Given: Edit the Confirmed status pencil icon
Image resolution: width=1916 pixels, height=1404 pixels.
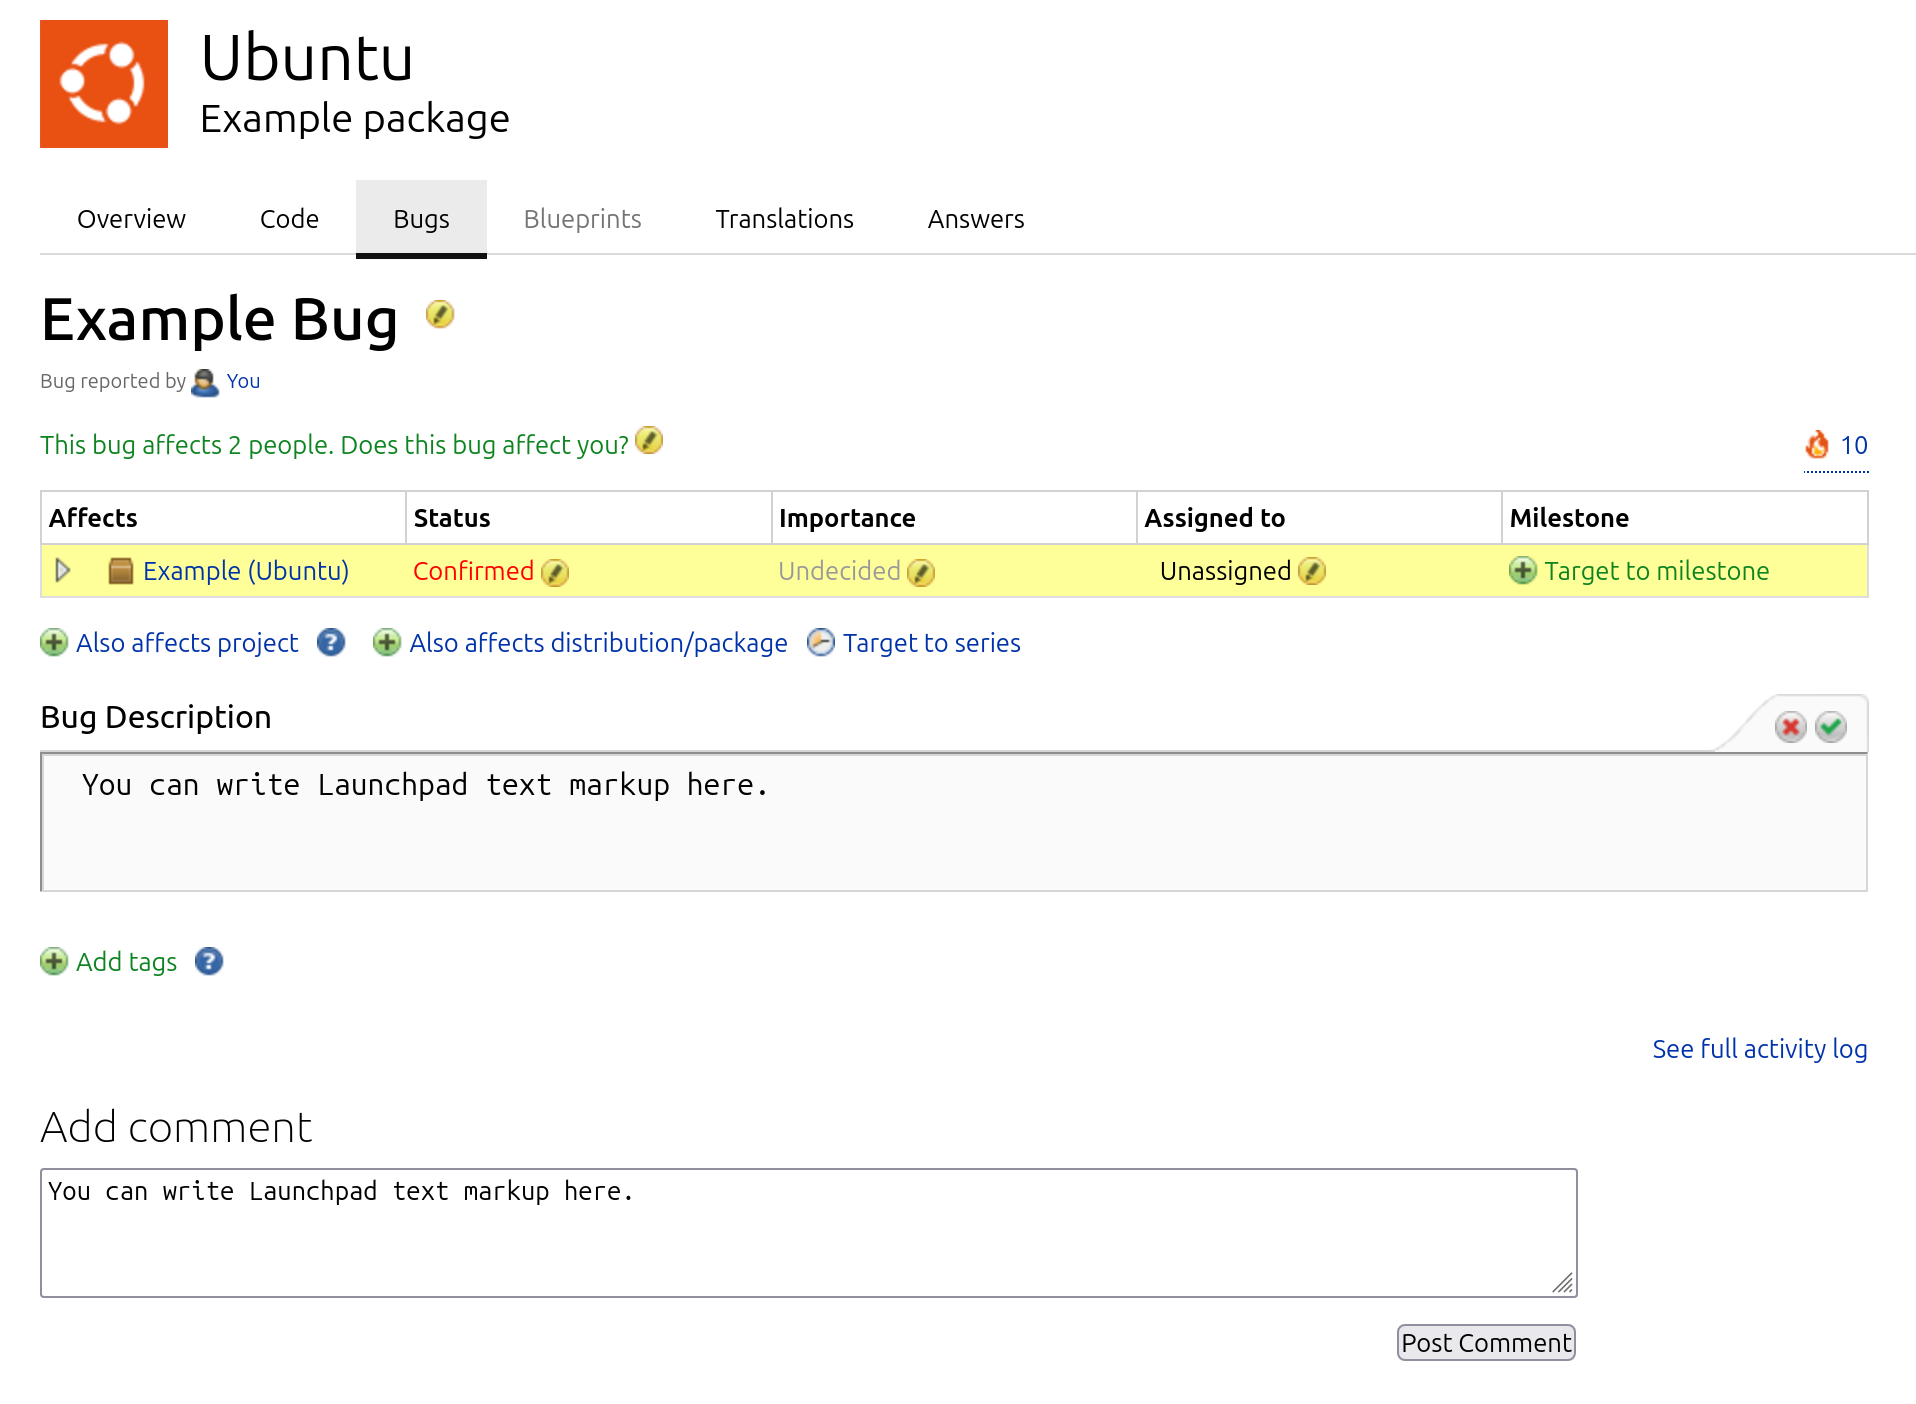Looking at the screenshot, I should point(555,572).
